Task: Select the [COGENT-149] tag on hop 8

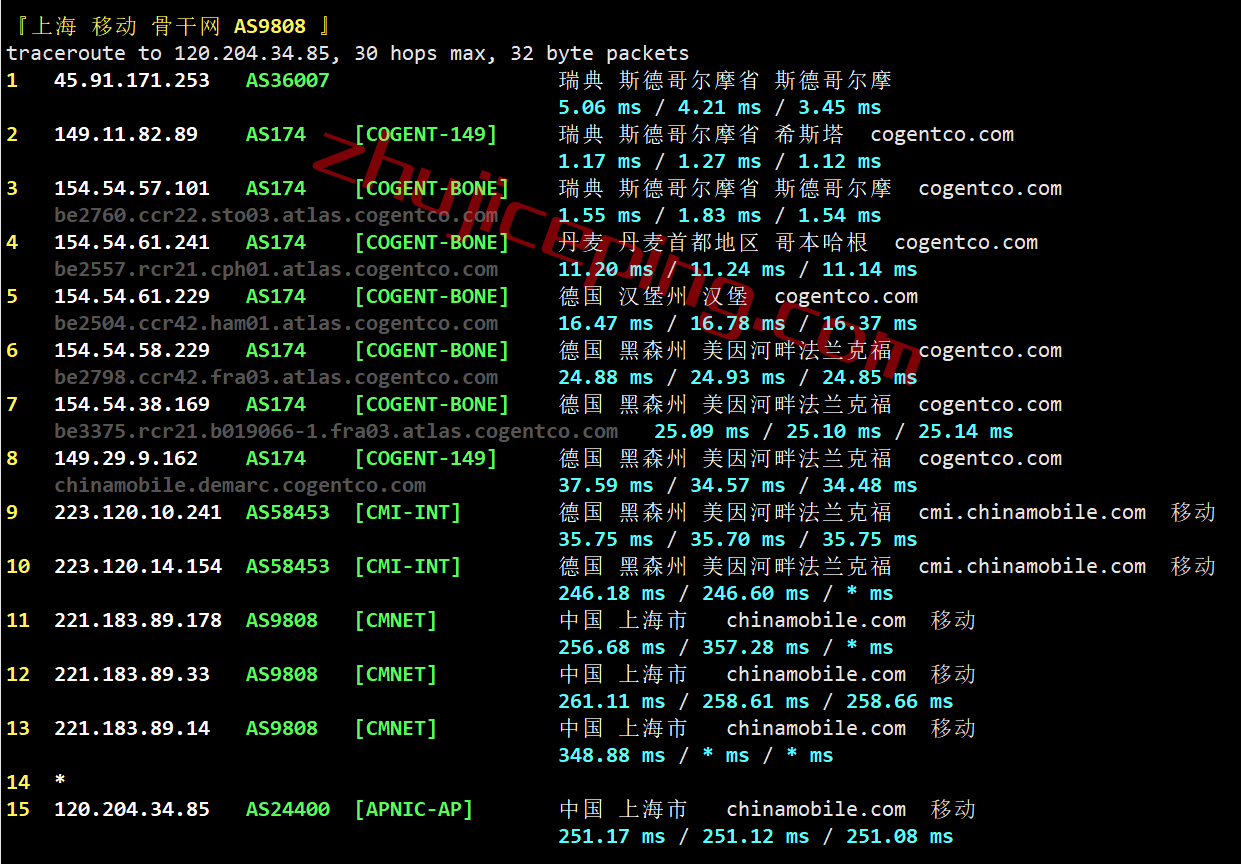Action: (x=426, y=458)
